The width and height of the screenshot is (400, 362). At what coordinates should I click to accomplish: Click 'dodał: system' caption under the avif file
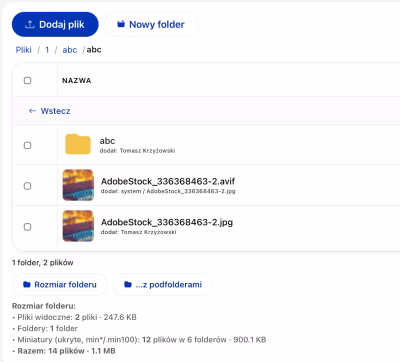(x=168, y=191)
